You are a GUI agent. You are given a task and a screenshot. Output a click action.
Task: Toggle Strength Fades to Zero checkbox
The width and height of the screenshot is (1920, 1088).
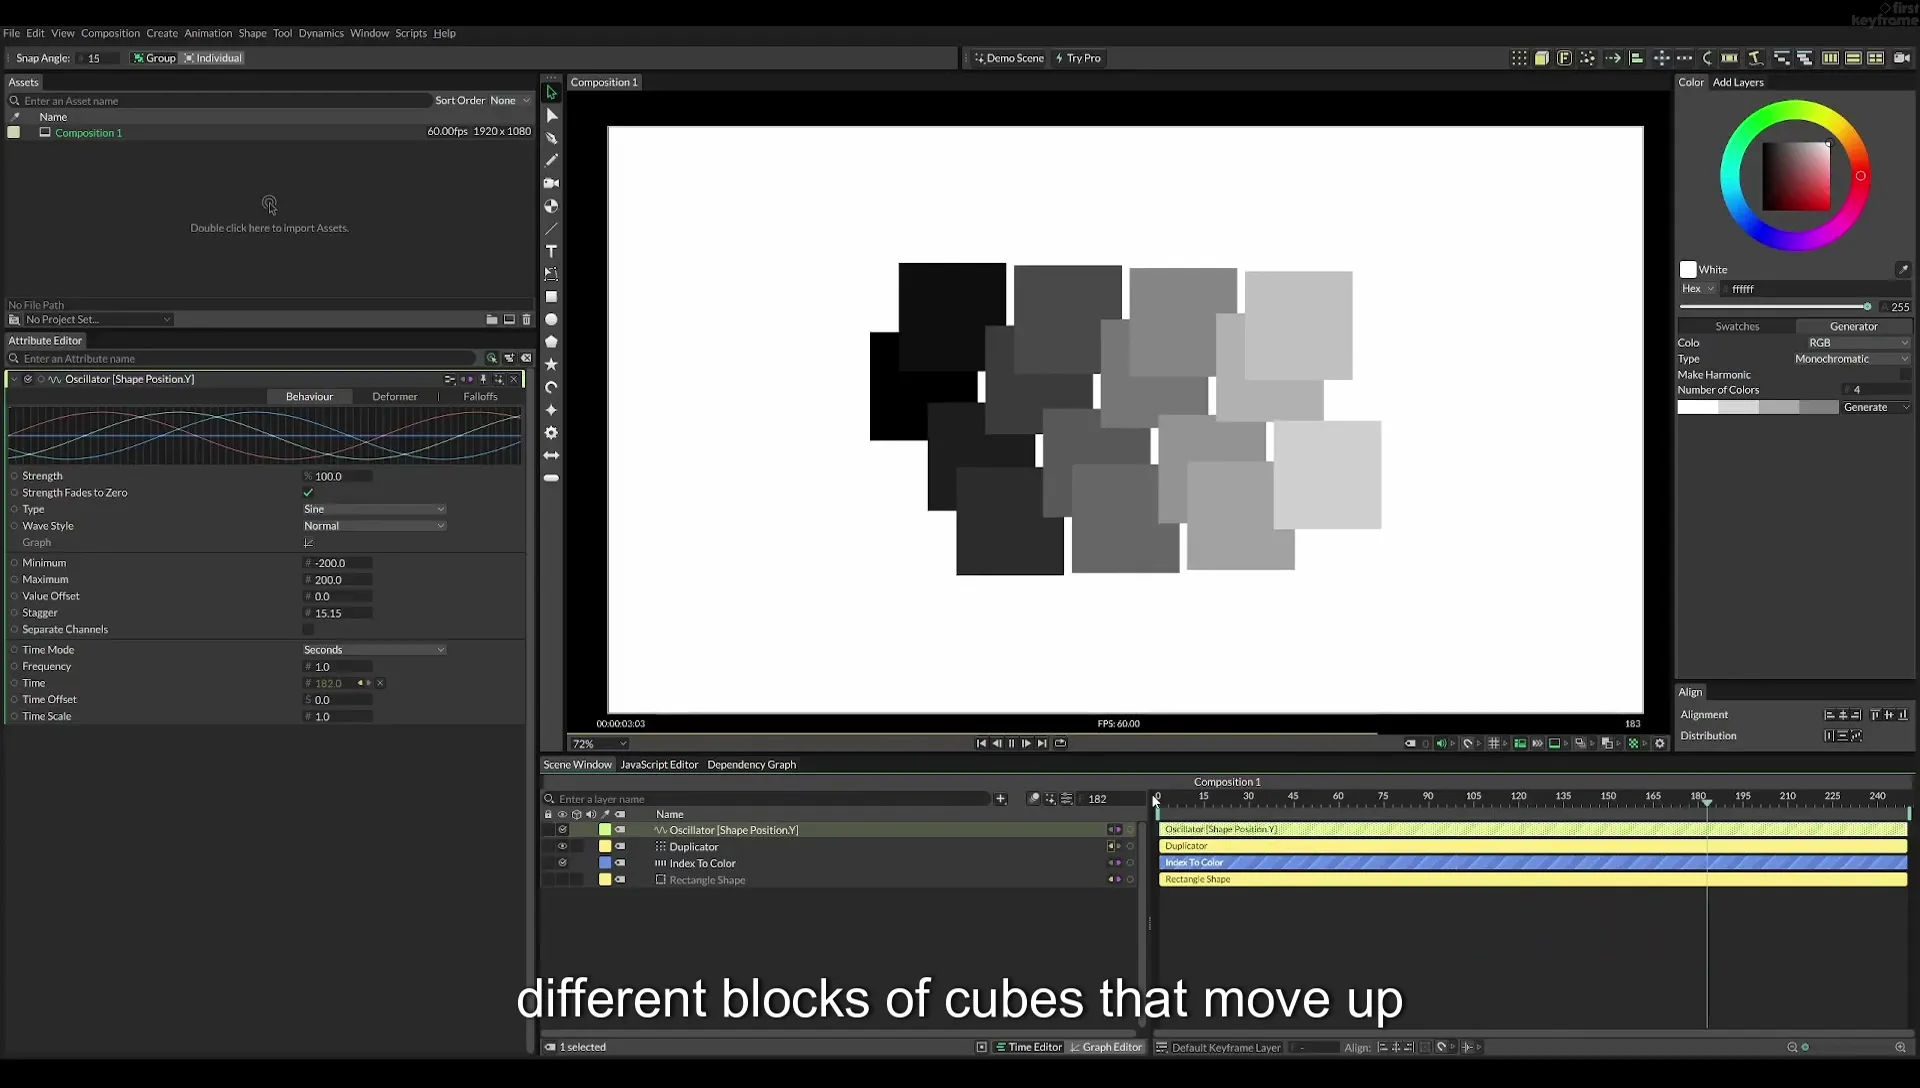[308, 493]
